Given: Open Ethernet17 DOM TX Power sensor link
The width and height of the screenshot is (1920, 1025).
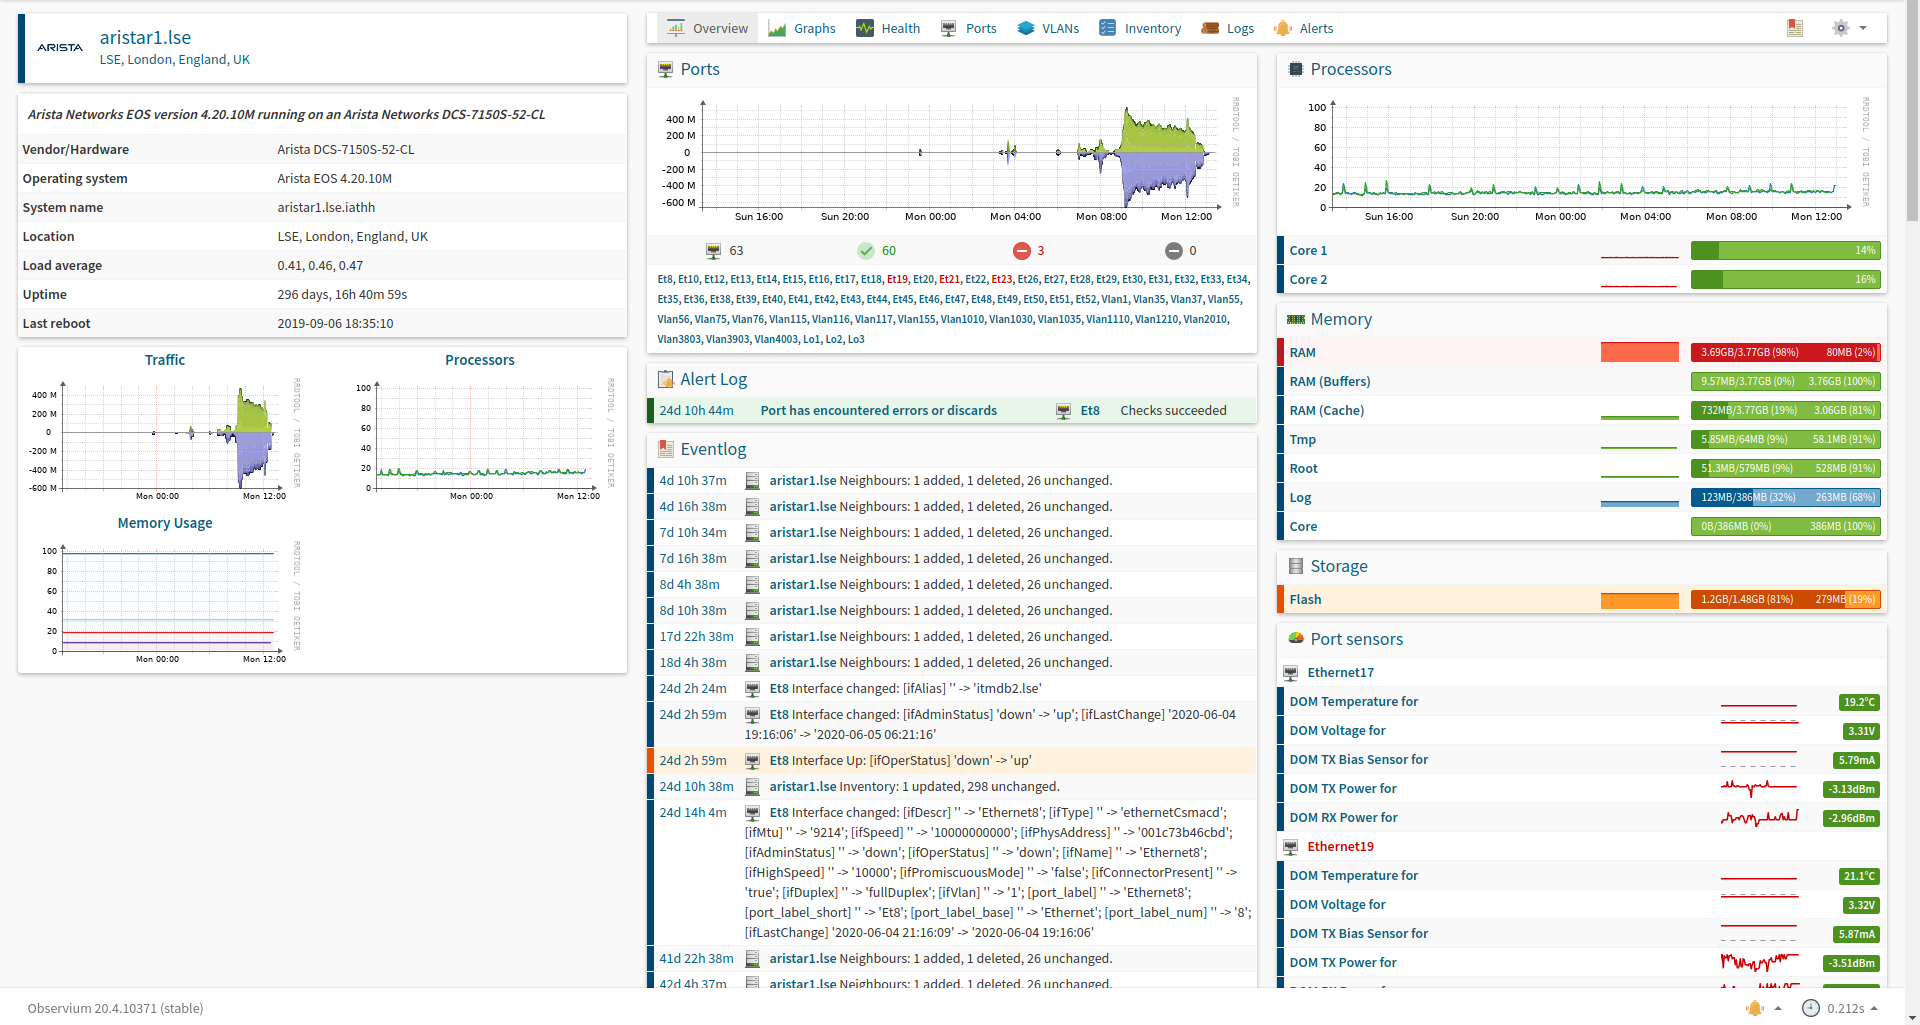Looking at the screenshot, I should pyautogui.click(x=1343, y=789).
